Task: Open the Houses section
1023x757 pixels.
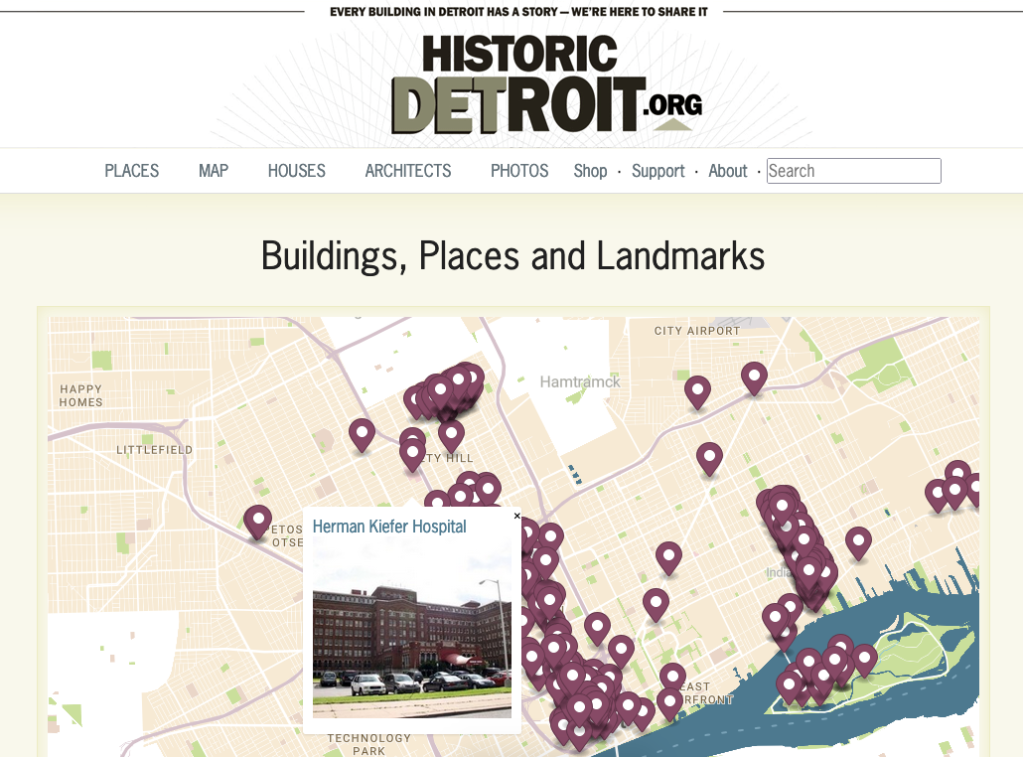Action: point(296,171)
